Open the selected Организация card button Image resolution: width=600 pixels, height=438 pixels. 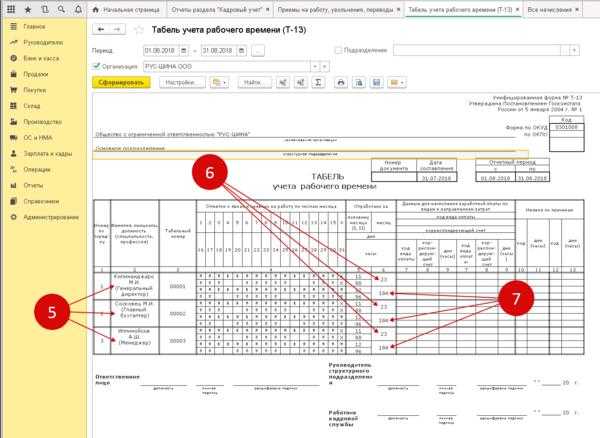tap(324, 67)
